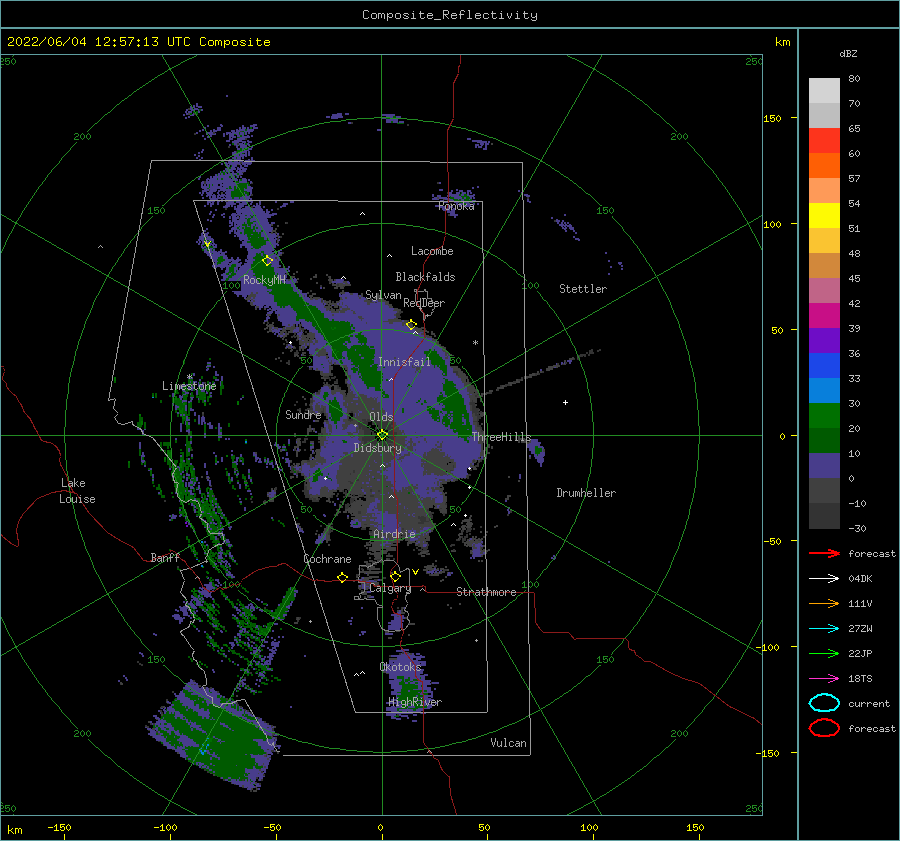Click the Drumheller label

pyautogui.click(x=586, y=493)
